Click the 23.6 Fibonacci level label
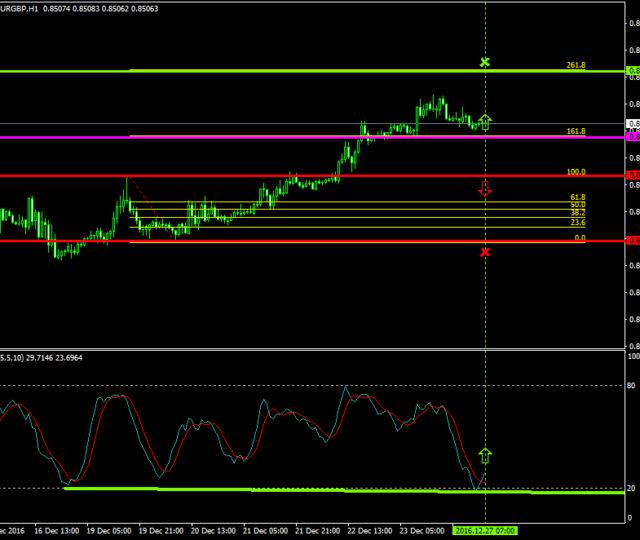The width and height of the screenshot is (640, 540). [x=577, y=223]
